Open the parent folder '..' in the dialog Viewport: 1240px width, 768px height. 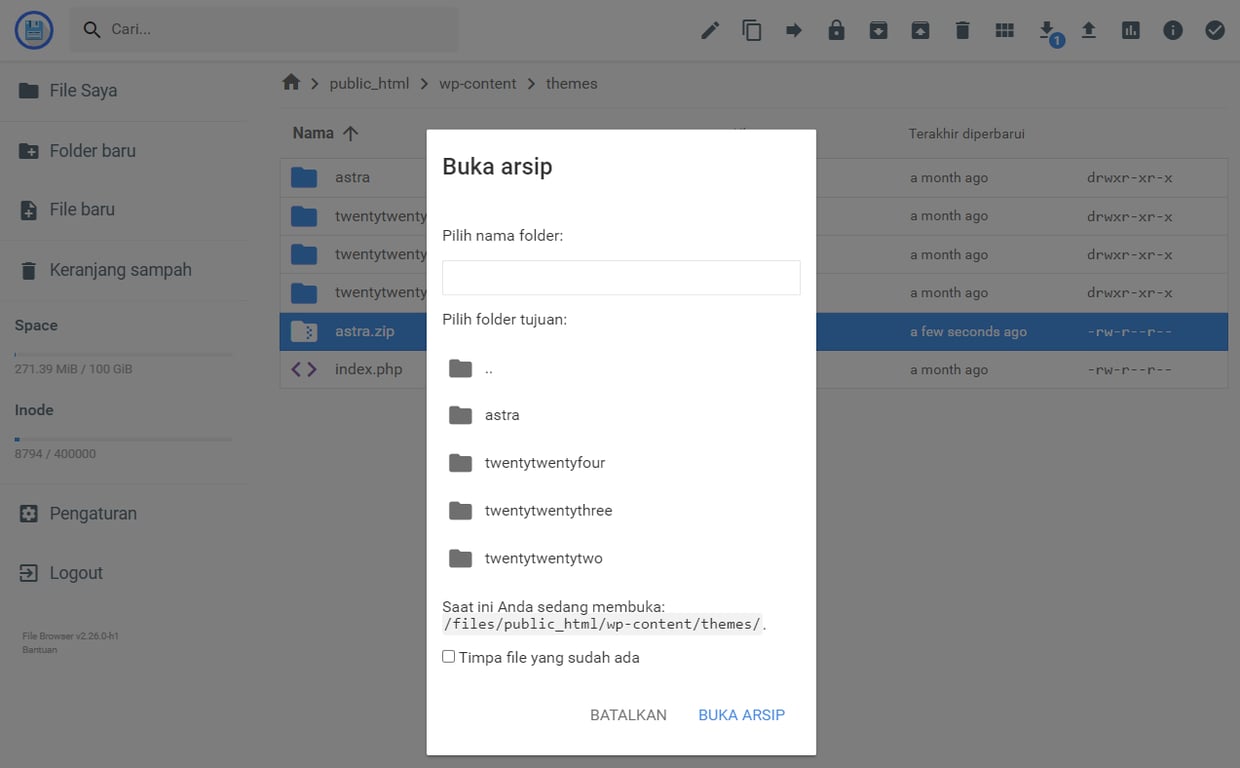pyautogui.click(x=489, y=368)
